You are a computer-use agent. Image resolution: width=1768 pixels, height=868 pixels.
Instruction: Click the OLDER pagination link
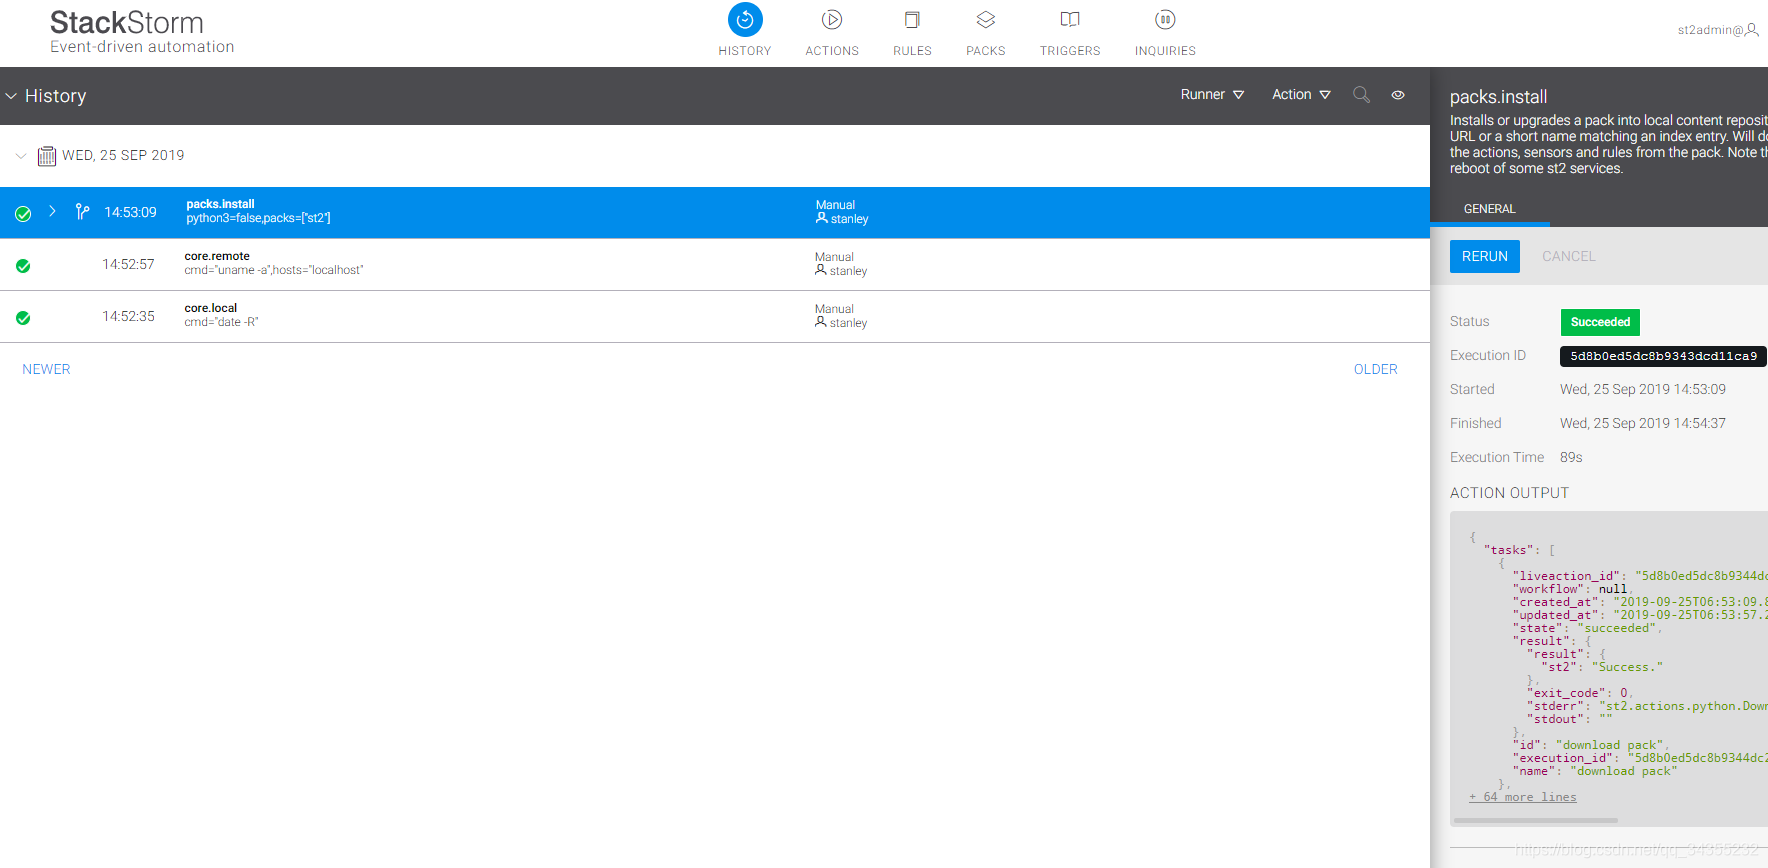[x=1376, y=369]
